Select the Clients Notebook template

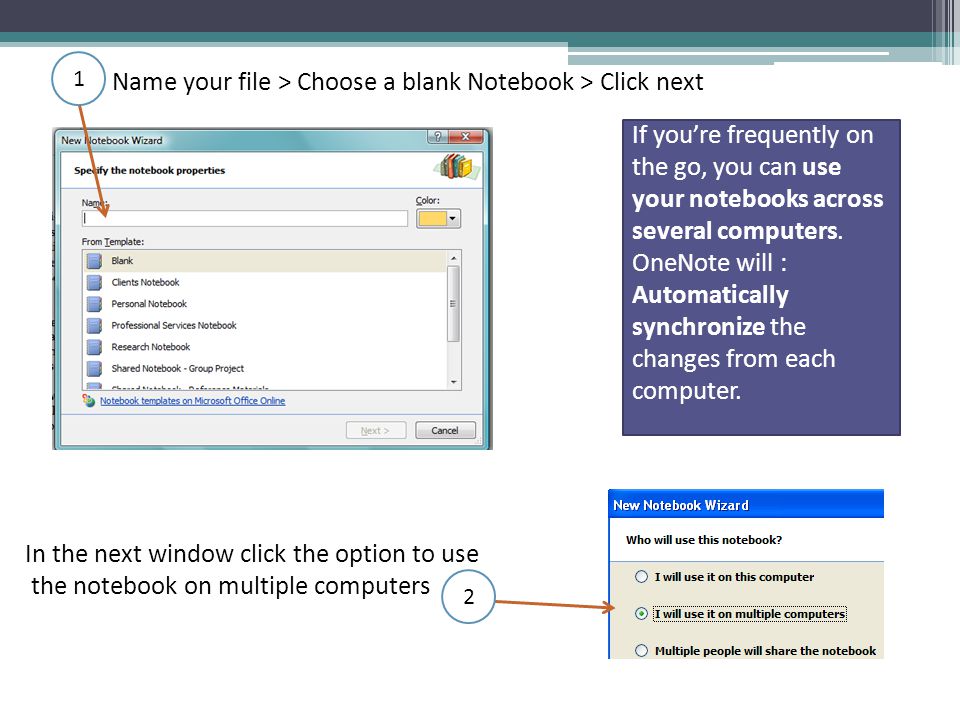pos(266,282)
